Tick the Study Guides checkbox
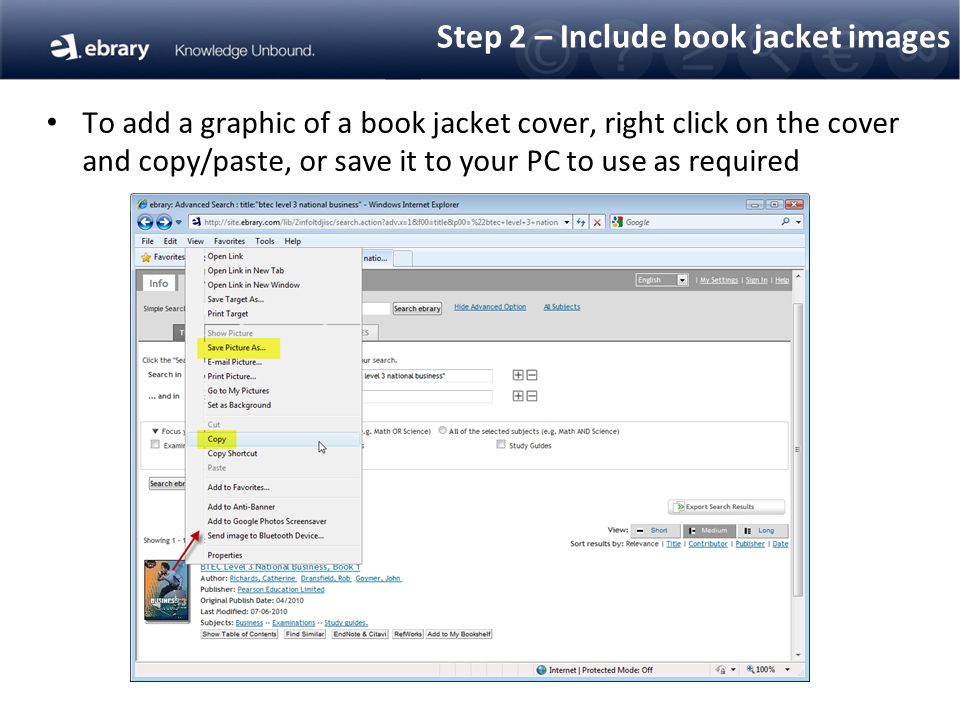This screenshot has height=720, width=960. (501, 444)
